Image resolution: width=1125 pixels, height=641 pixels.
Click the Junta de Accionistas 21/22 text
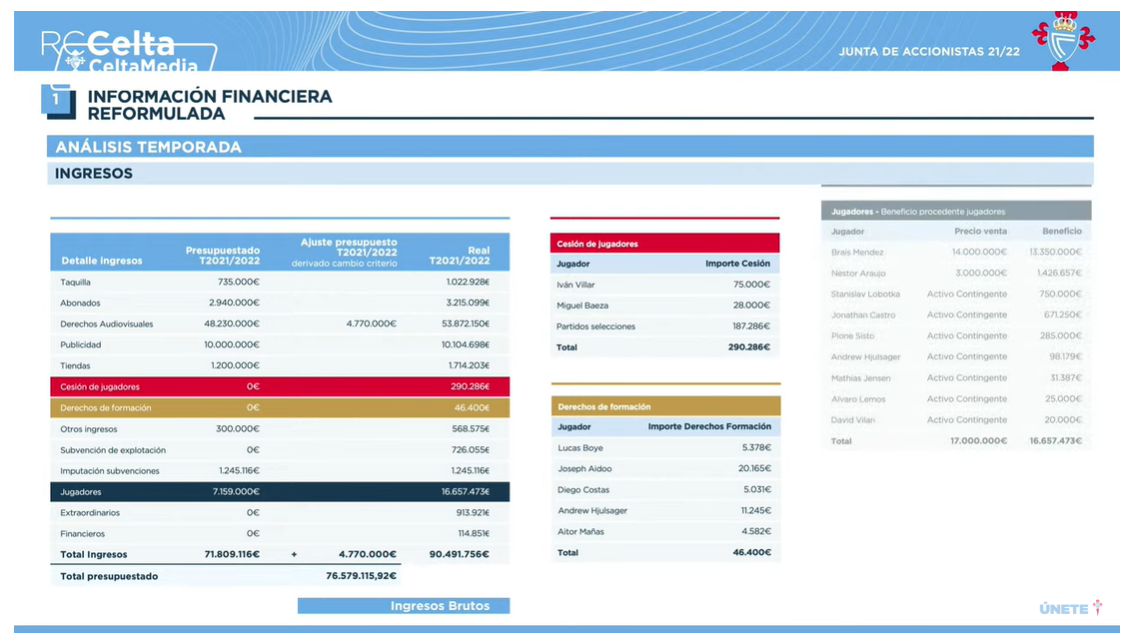tap(929, 51)
